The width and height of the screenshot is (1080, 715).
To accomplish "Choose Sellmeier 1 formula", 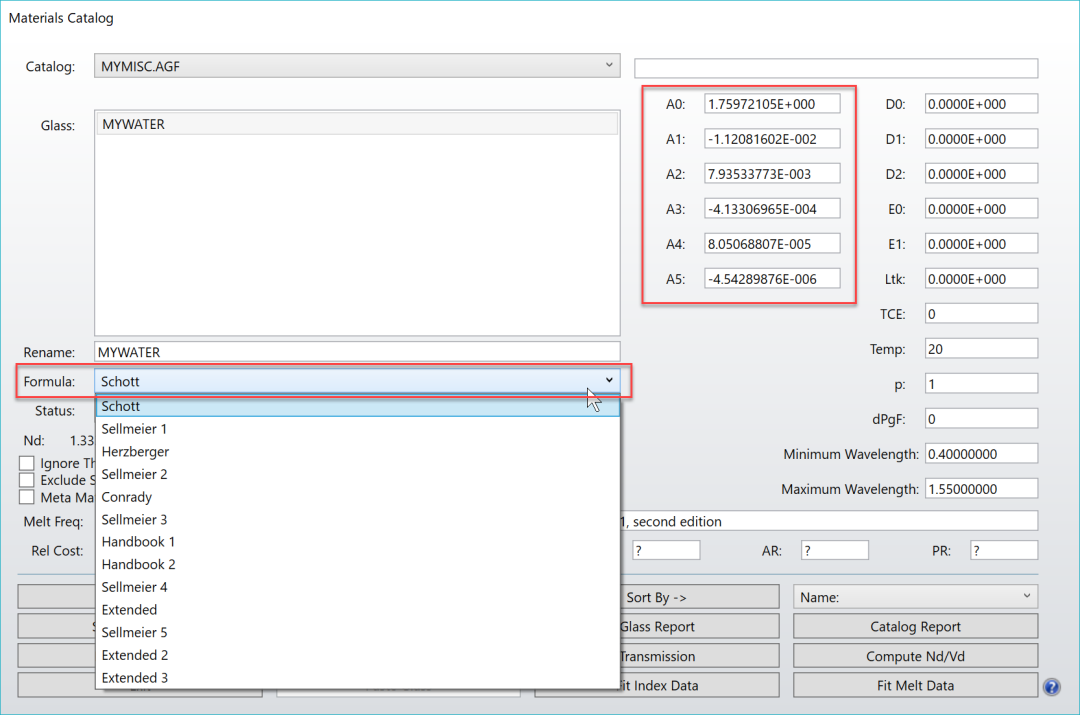I will 357,429.
